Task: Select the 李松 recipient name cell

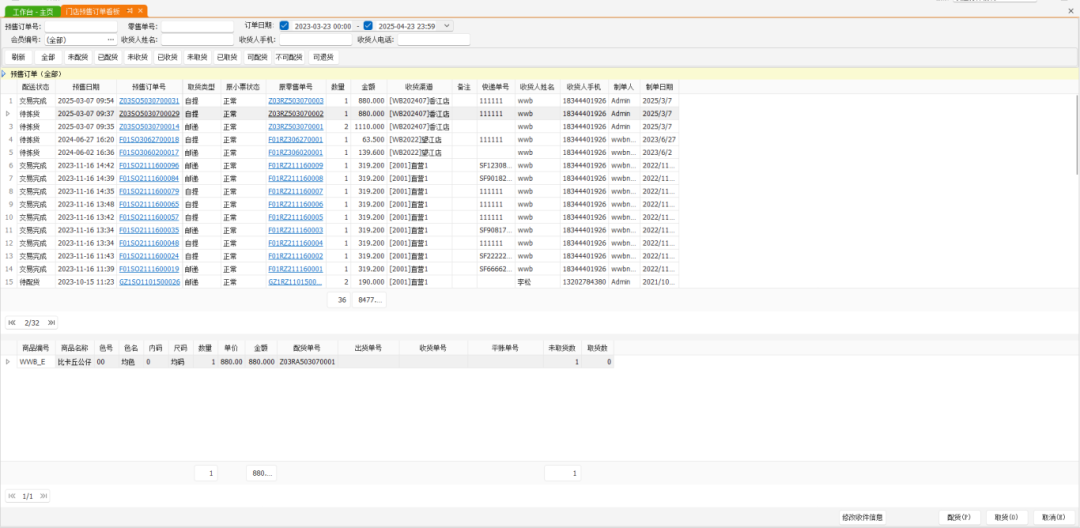Action: (538, 282)
